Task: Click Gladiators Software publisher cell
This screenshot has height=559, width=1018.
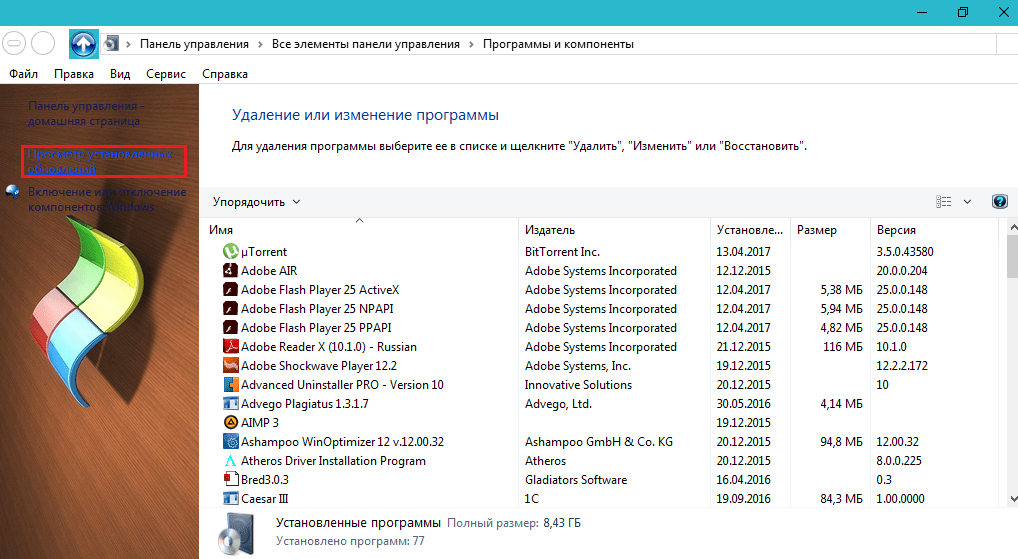Action: click(x=576, y=480)
